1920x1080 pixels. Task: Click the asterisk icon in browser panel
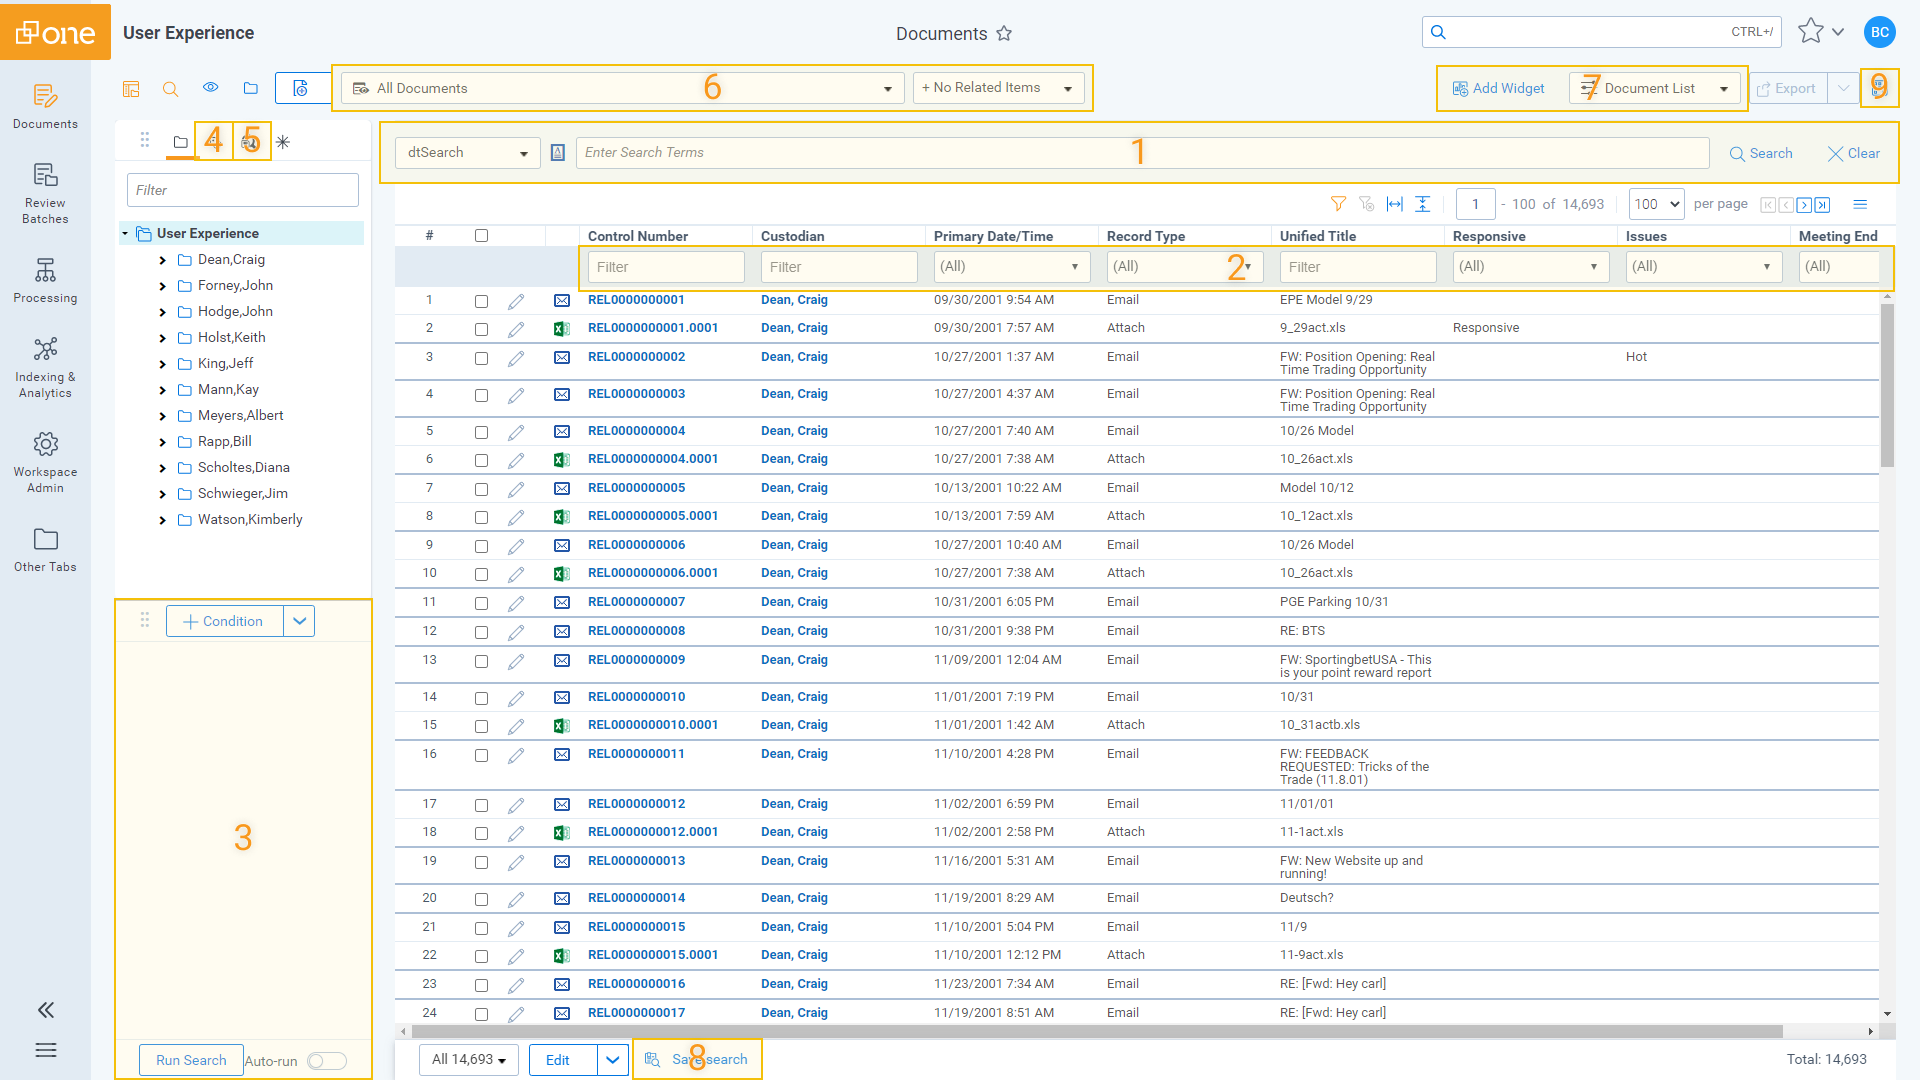click(x=283, y=142)
